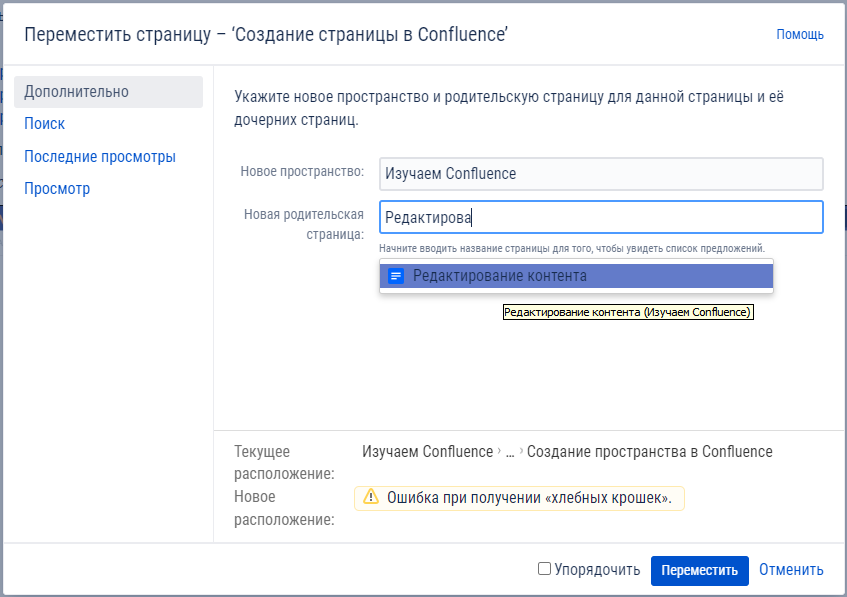Click the breadcrumb error message text
Screen dimensions: 847x597
click(528, 497)
